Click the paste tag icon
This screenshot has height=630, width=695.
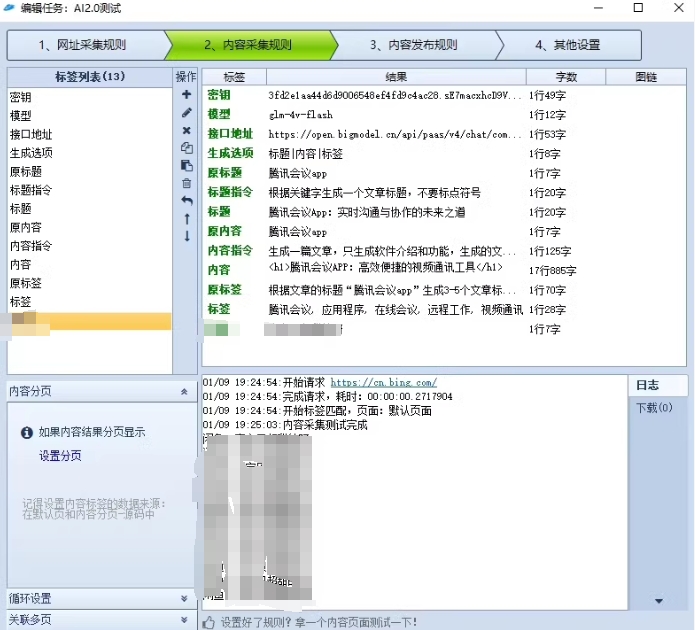(x=187, y=165)
